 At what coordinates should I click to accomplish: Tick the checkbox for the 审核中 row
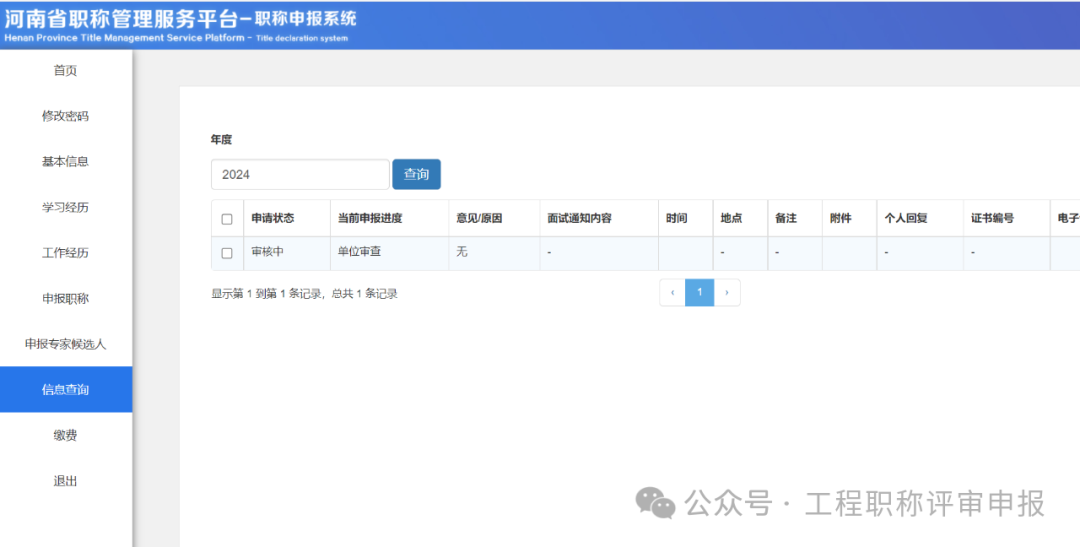coord(227,253)
